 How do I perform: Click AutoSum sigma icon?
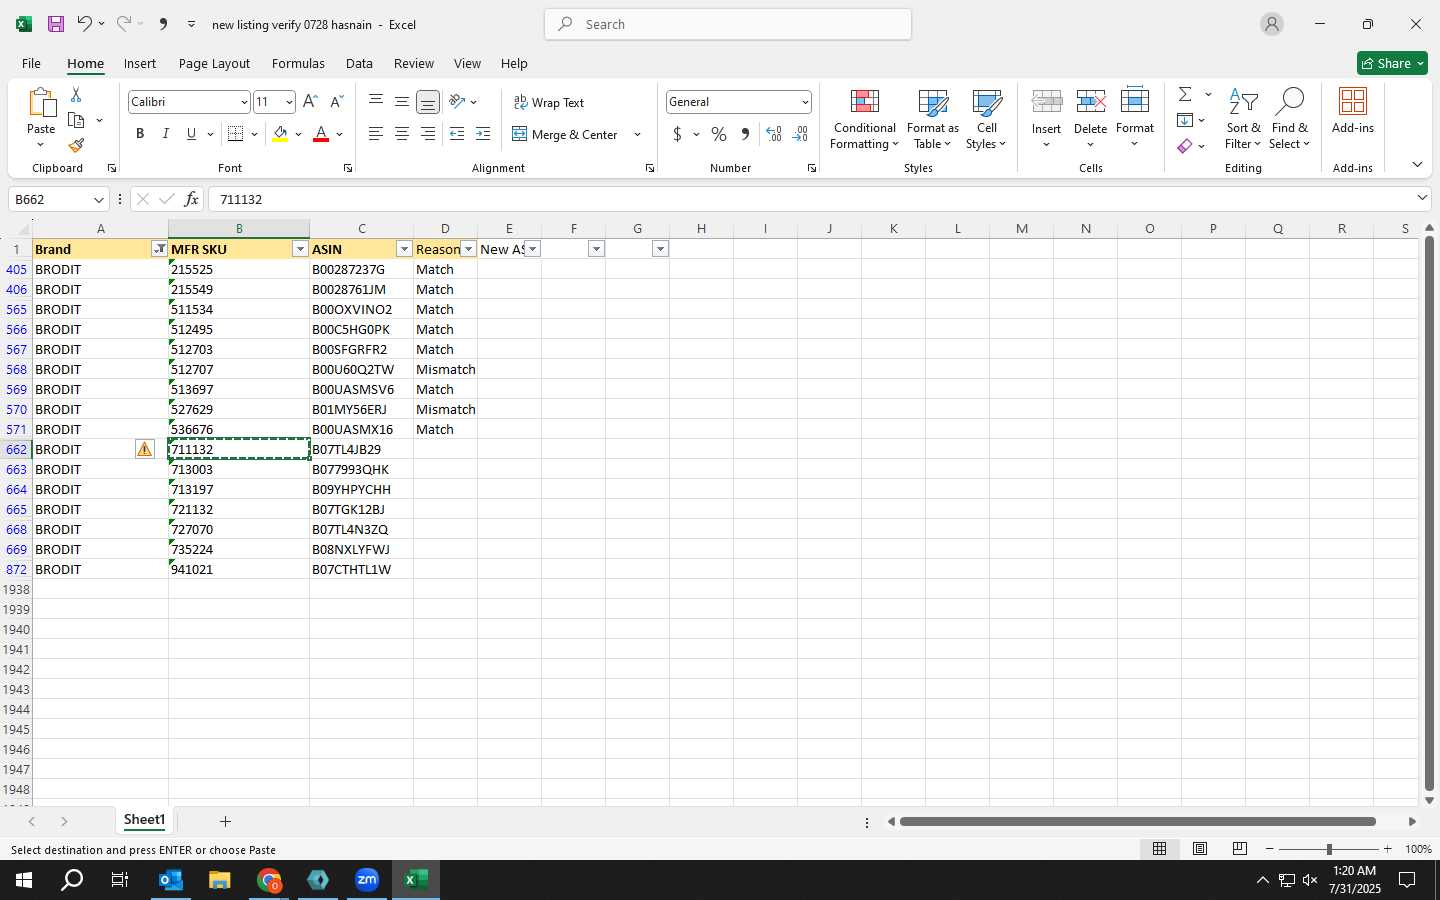(1185, 94)
